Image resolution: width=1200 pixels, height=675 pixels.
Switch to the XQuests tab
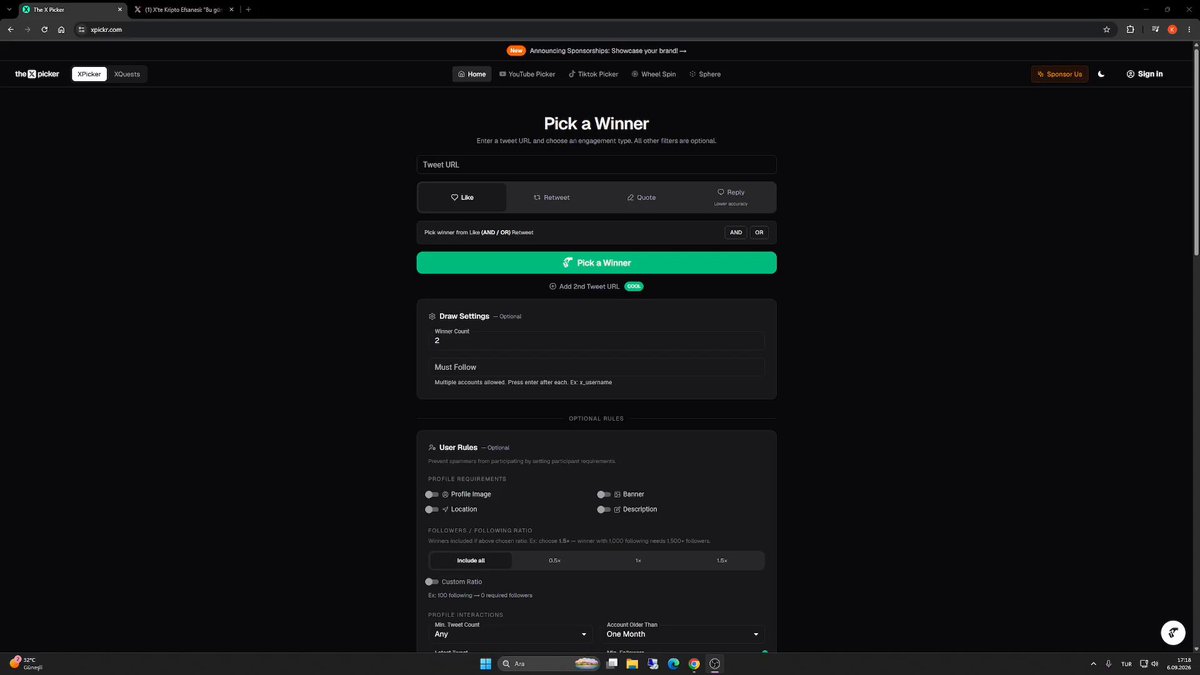[x=127, y=74]
